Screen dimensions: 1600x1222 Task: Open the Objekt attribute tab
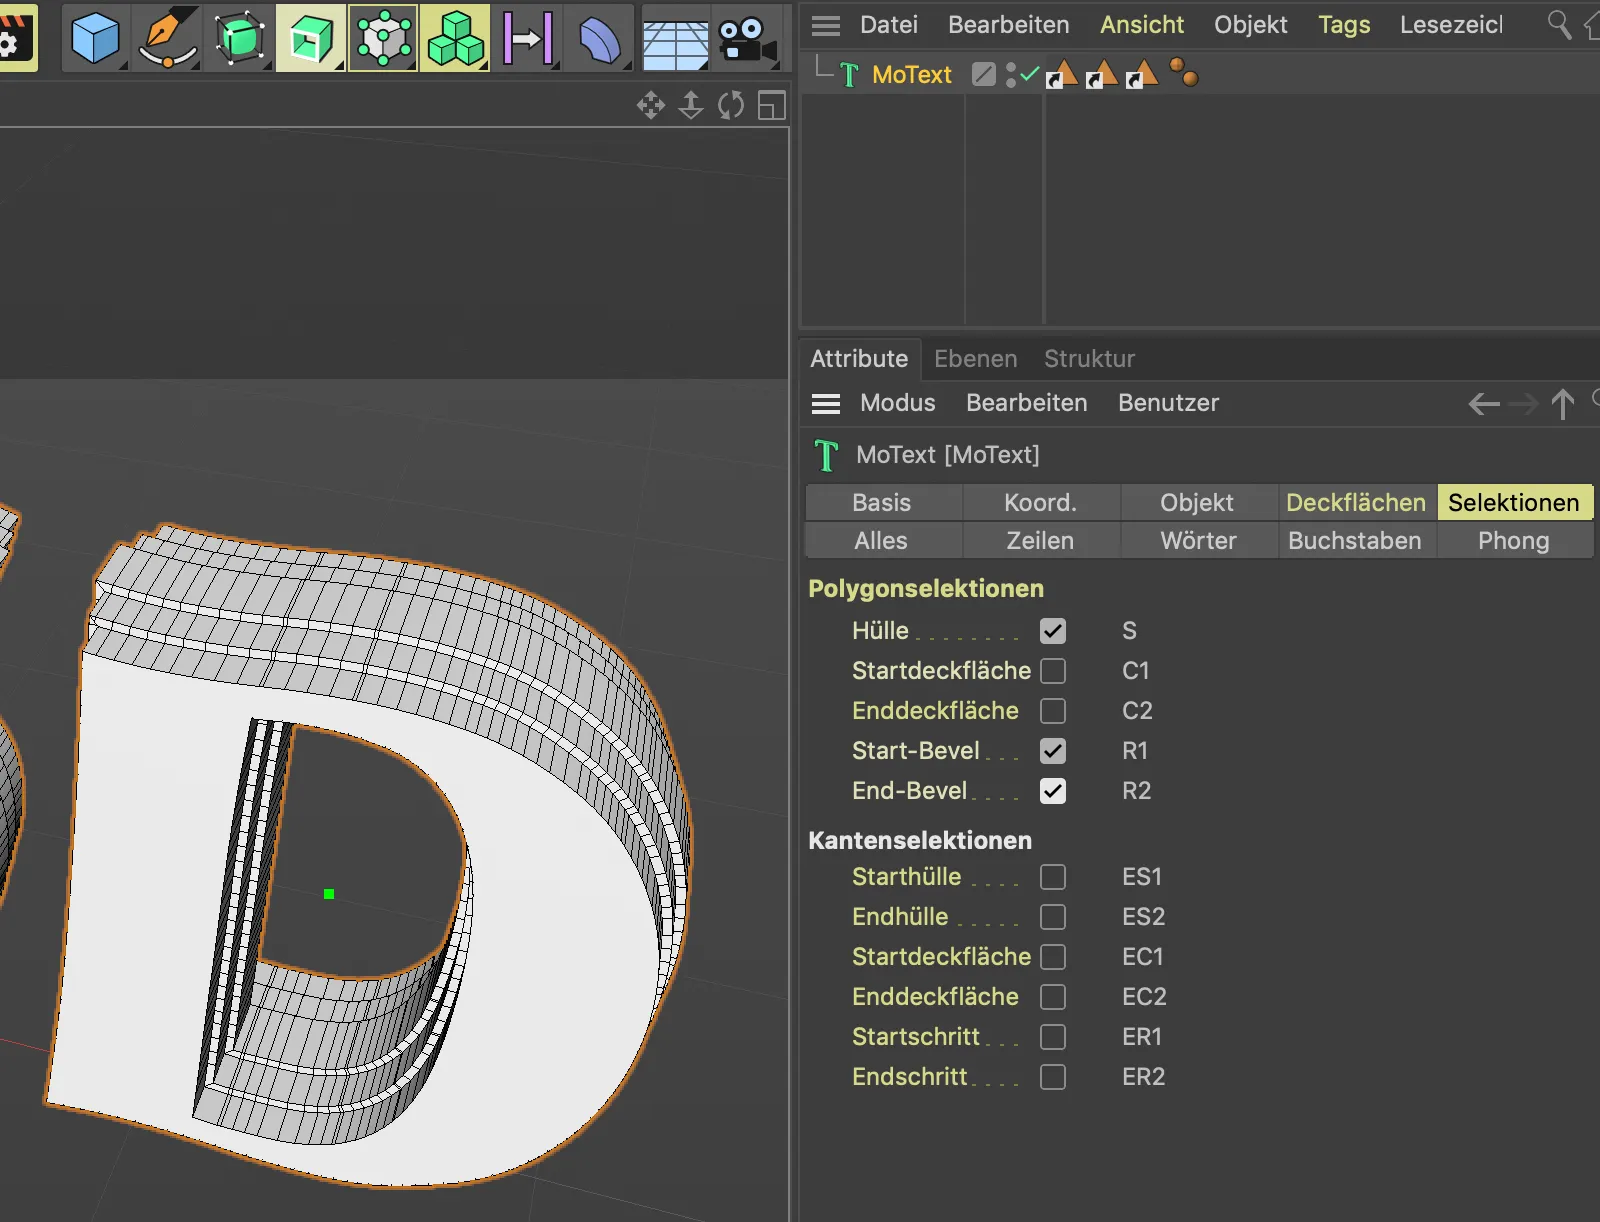[x=1197, y=502]
